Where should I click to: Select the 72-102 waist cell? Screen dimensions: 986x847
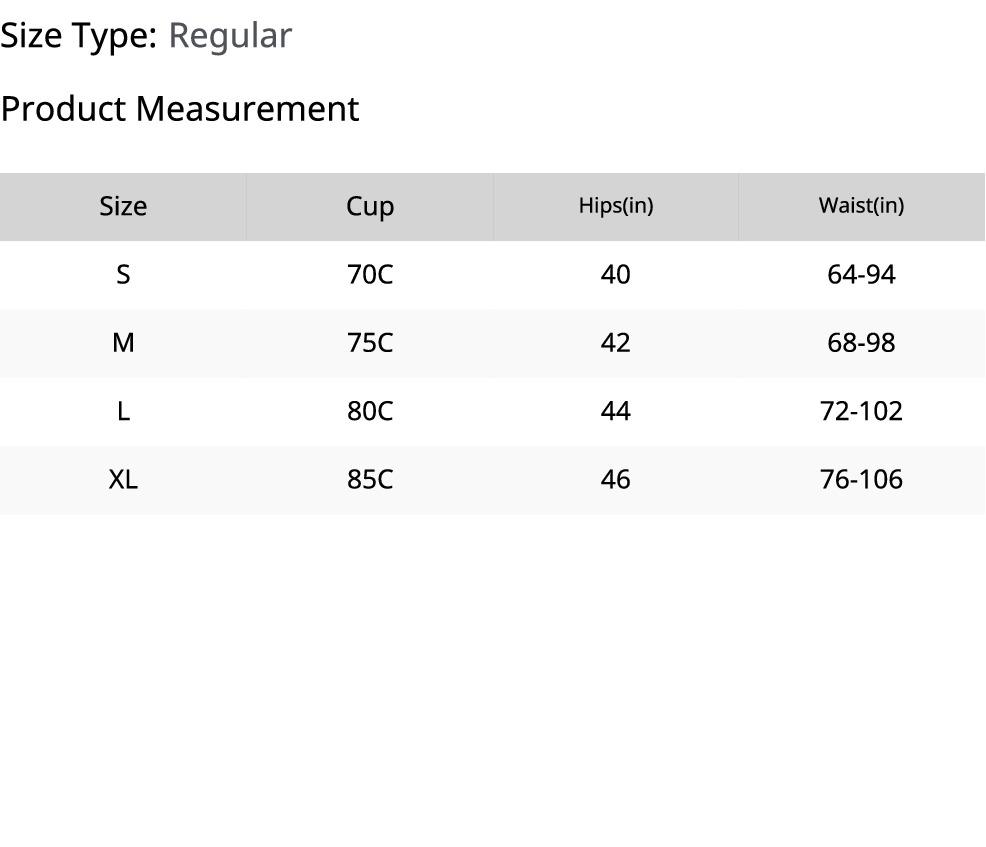(x=861, y=411)
